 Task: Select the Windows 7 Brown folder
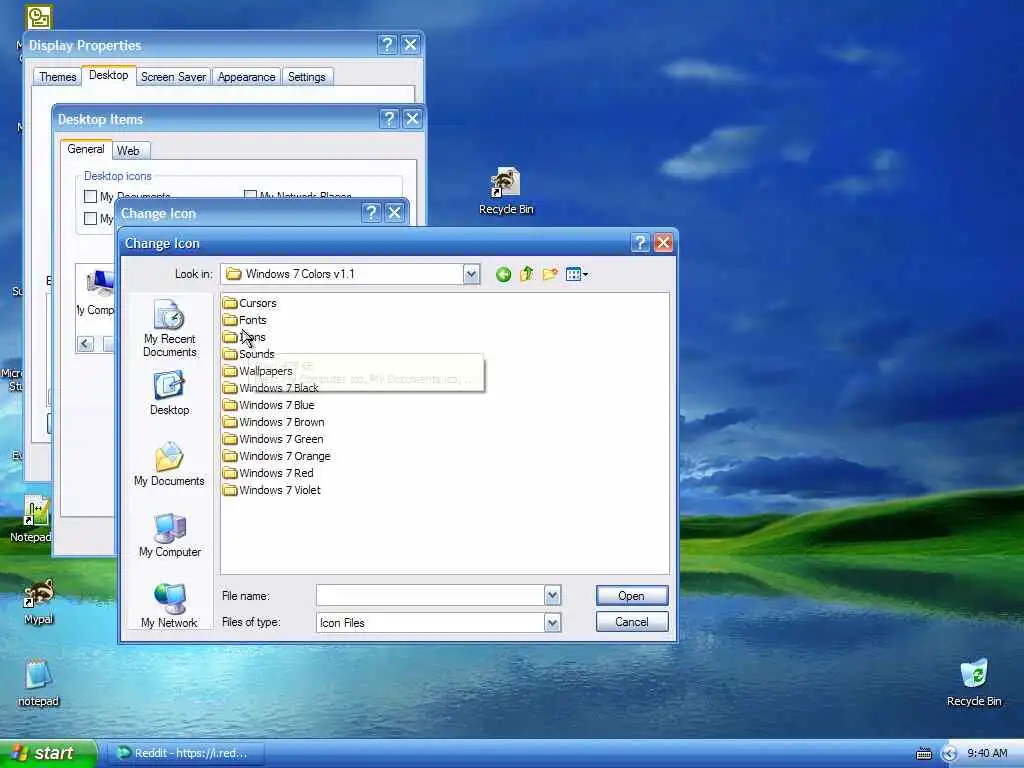[274, 422]
